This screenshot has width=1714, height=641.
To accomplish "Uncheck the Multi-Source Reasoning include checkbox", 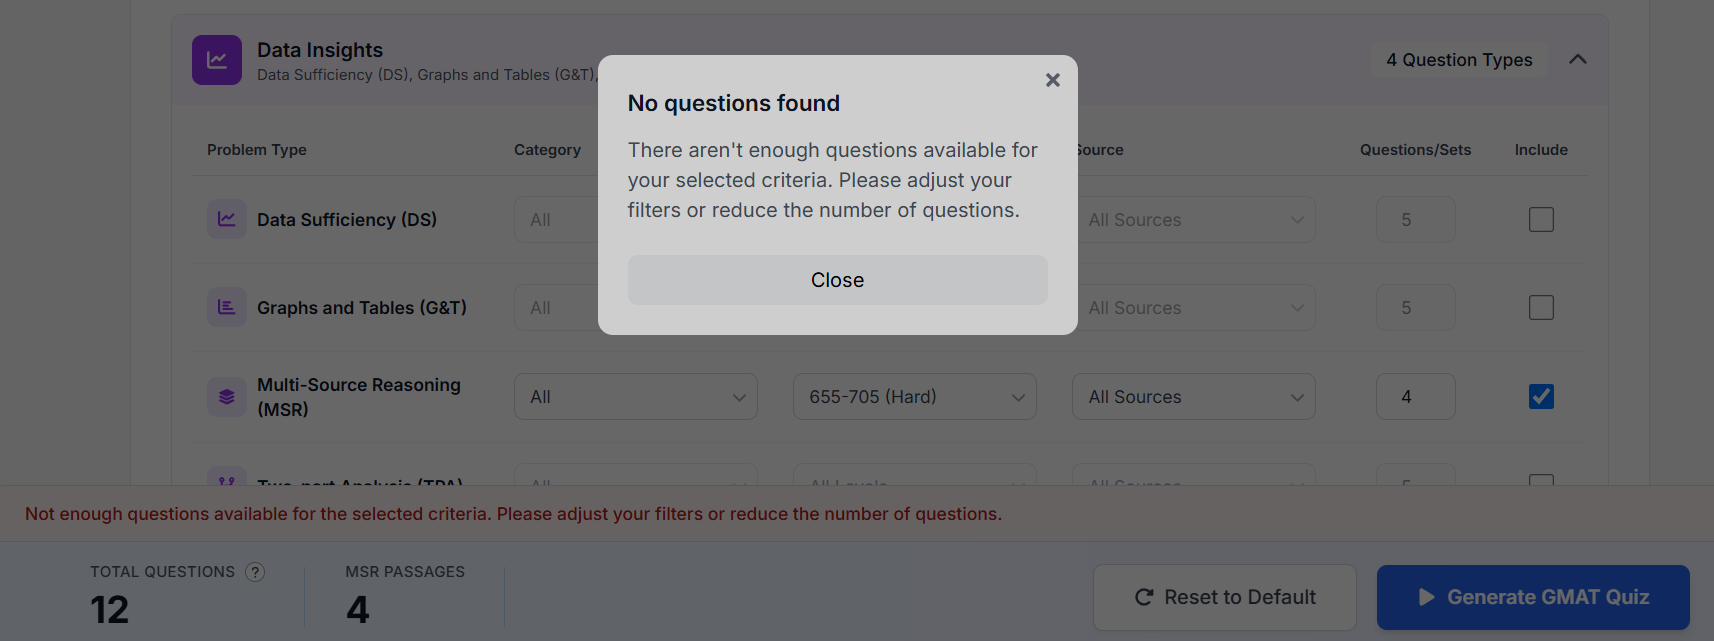I will [1541, 396].
